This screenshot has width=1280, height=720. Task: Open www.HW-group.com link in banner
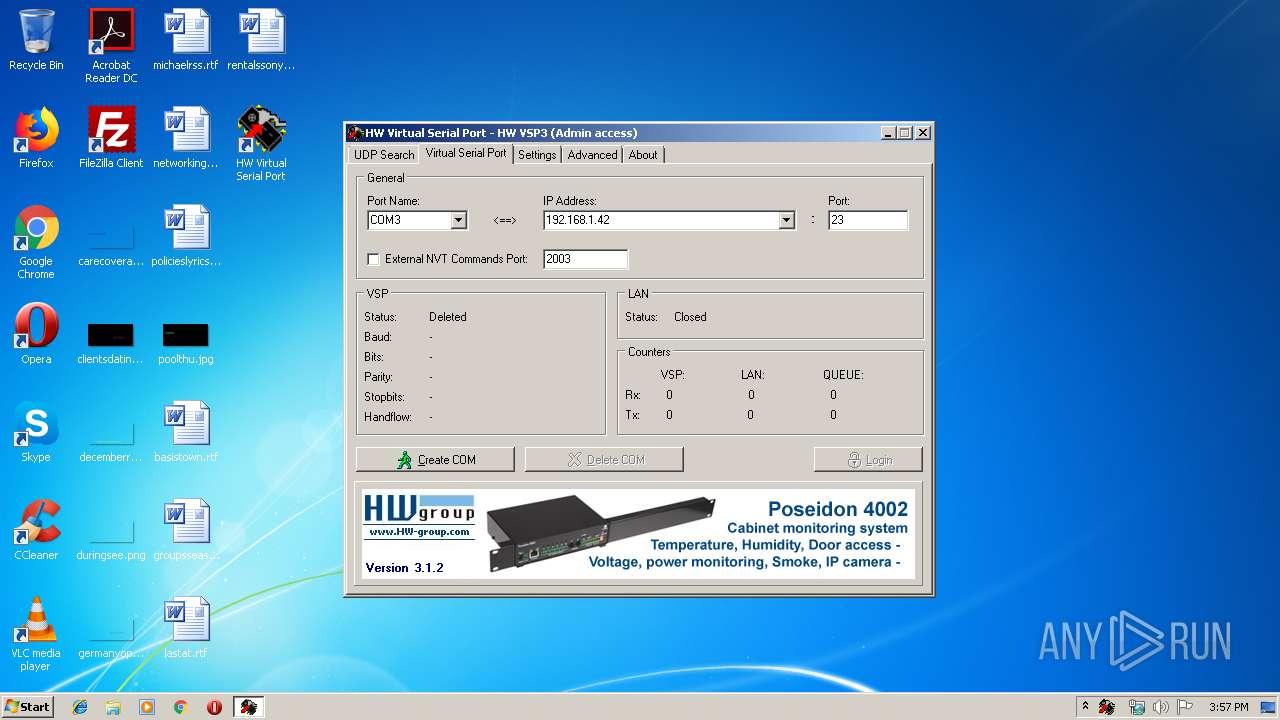point(420,532)
